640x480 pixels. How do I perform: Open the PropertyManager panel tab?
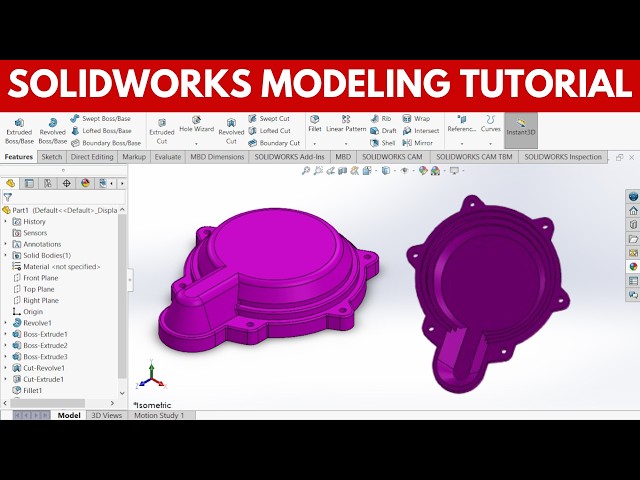pyautogui.click(x=29, y=183)
